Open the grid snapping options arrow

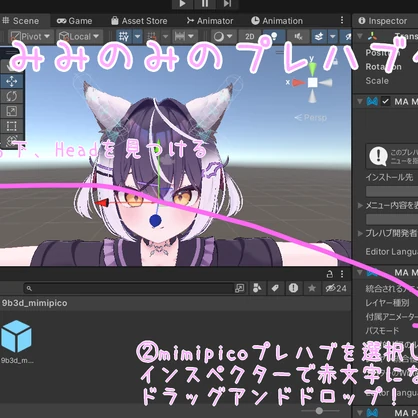(x=165, y=36)
